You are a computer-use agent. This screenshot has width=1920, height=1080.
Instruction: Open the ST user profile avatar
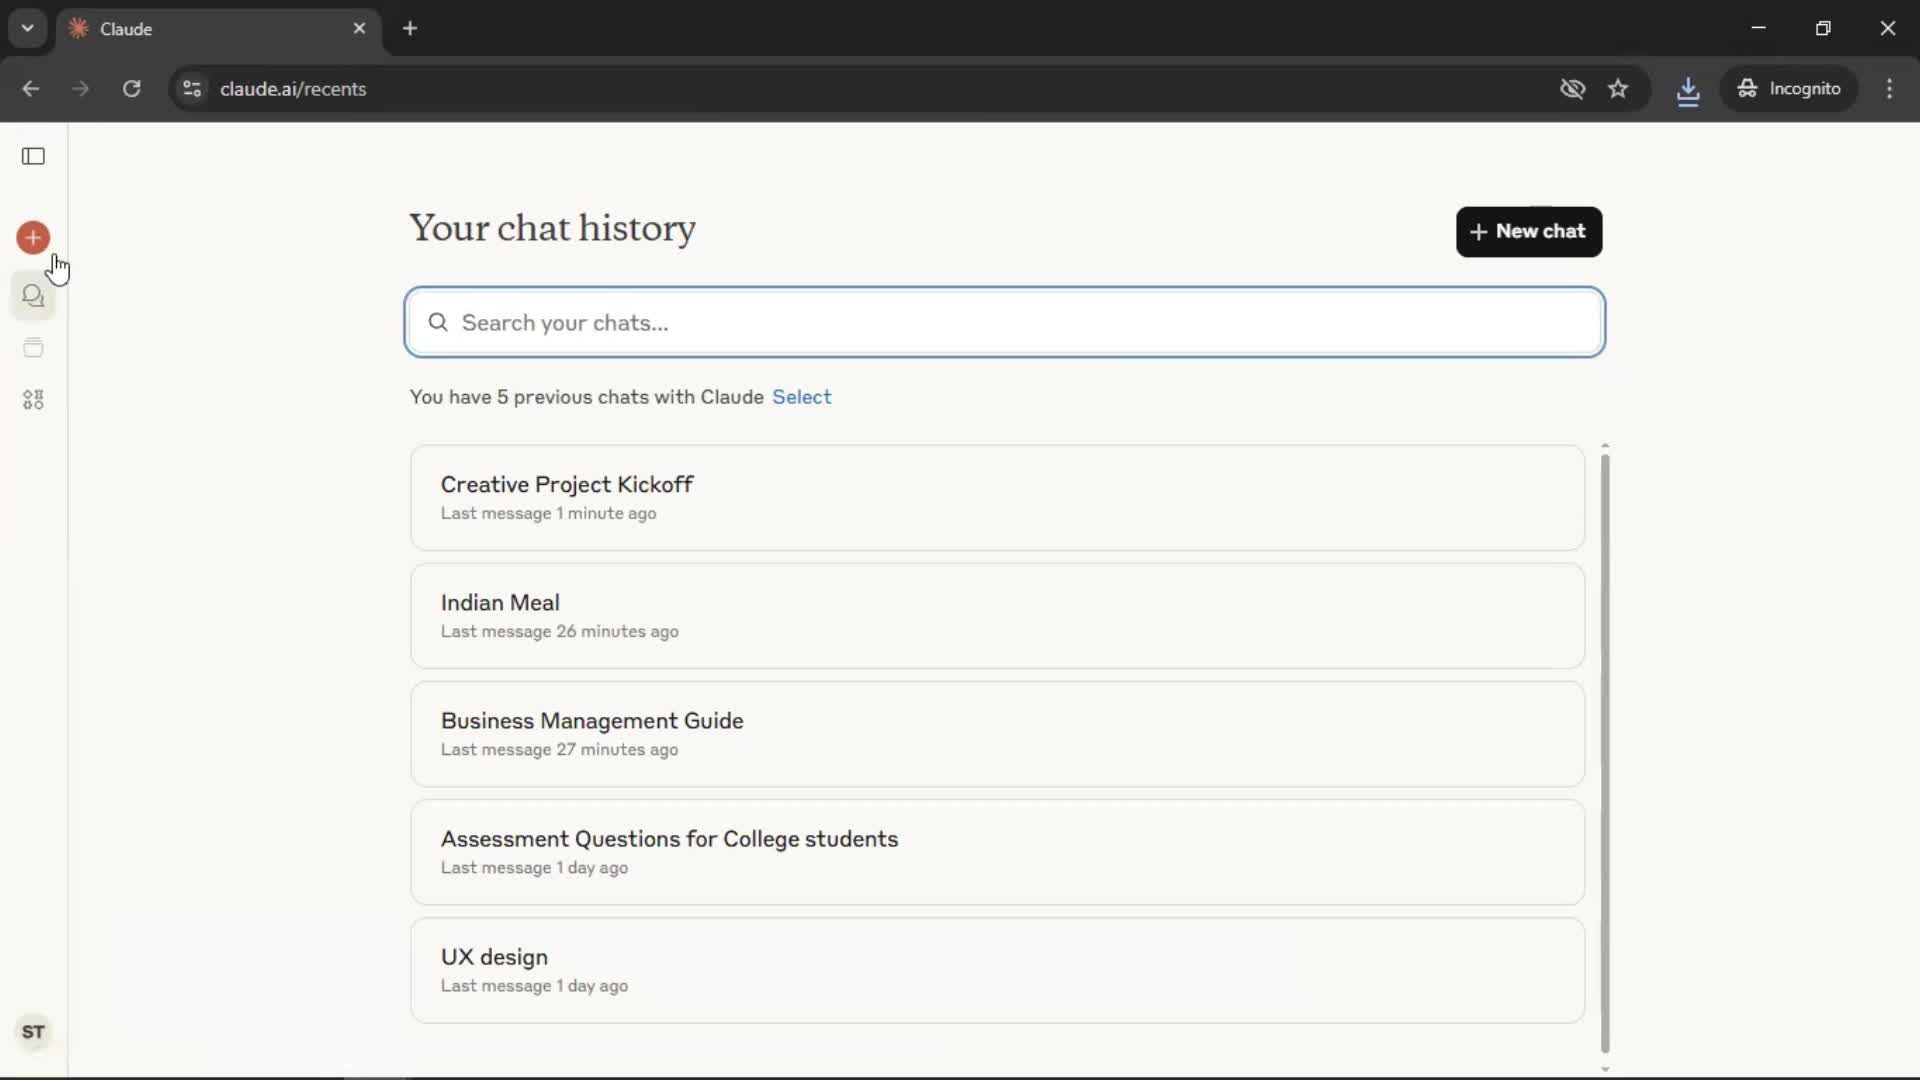[33, 1032]
